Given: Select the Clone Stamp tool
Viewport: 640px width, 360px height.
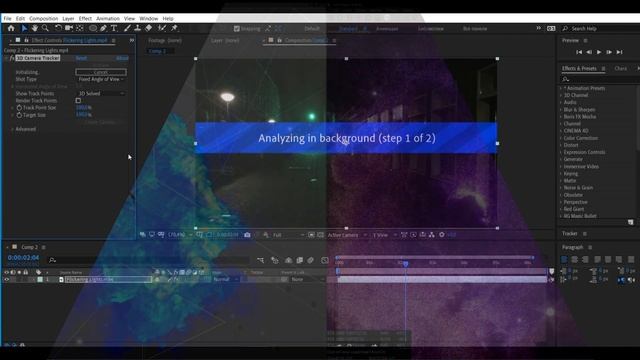Looking at the screenshot, I should [138, 28].
